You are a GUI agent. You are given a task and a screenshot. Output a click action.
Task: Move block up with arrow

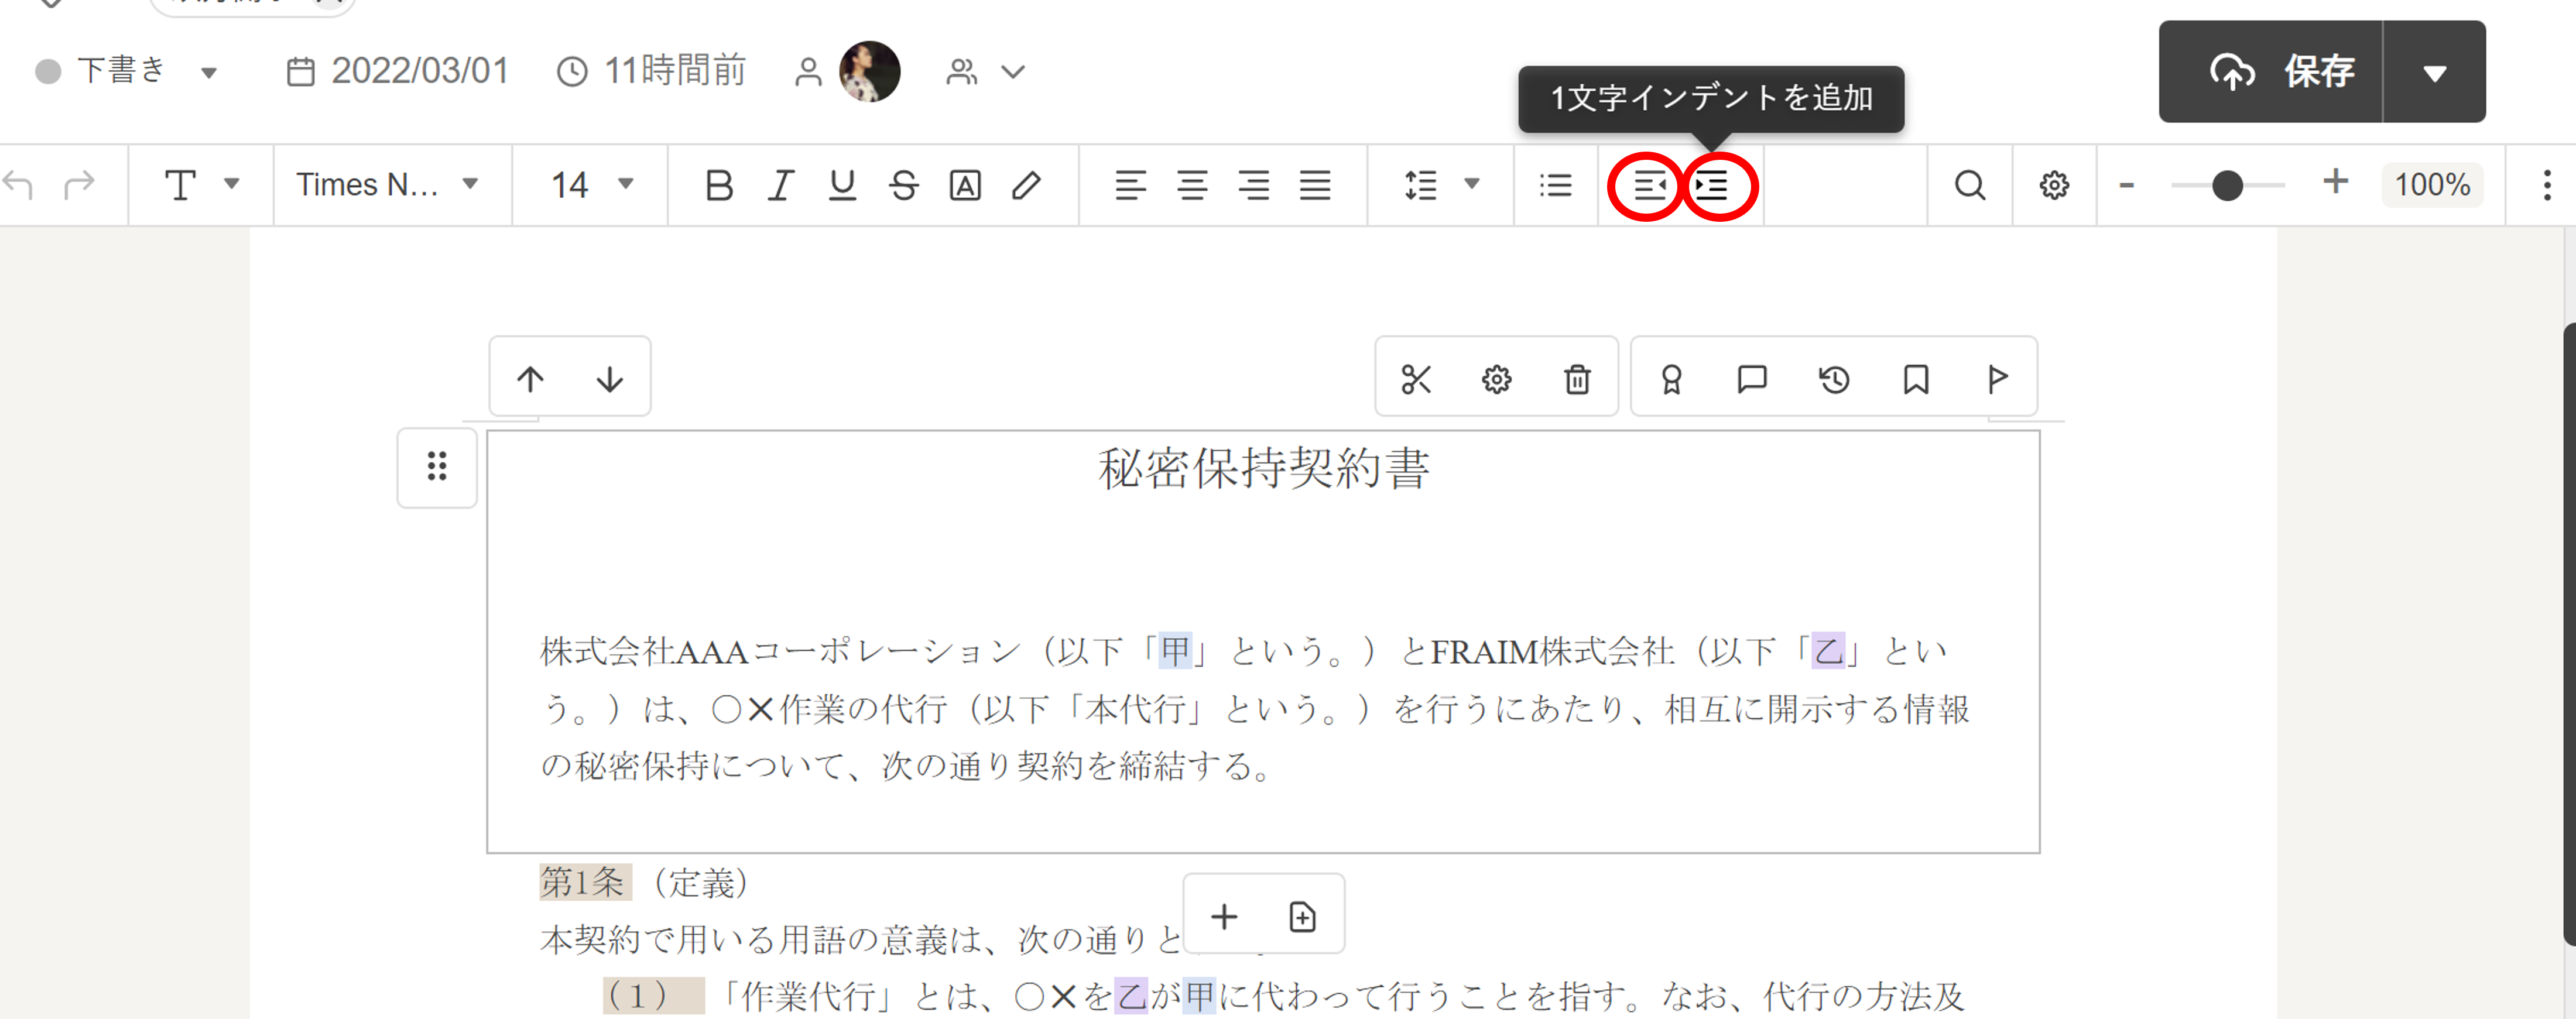530,379
